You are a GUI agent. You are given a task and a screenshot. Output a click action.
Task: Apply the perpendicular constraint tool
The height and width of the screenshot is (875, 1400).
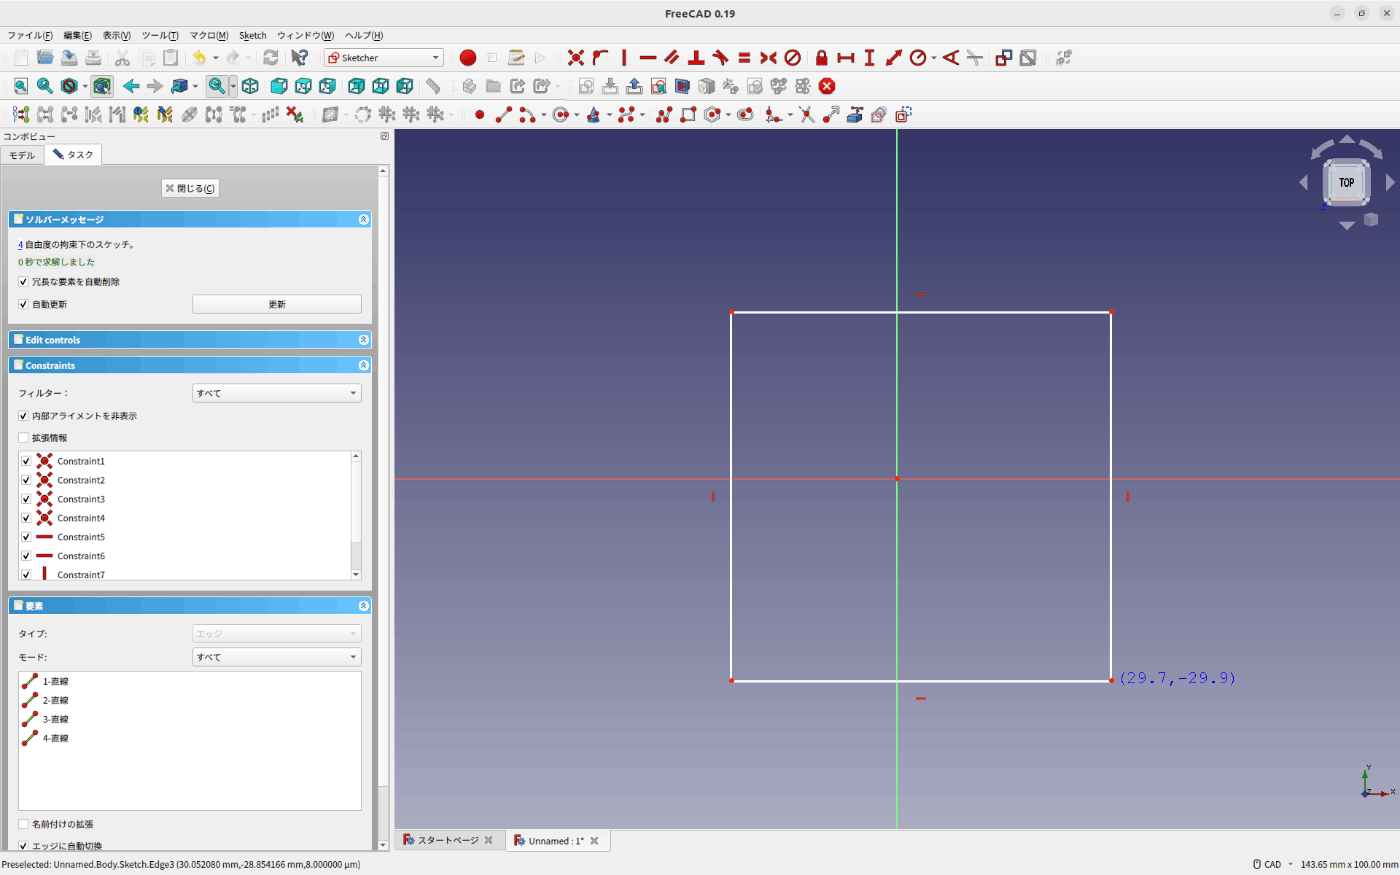(x=696, y=58)
